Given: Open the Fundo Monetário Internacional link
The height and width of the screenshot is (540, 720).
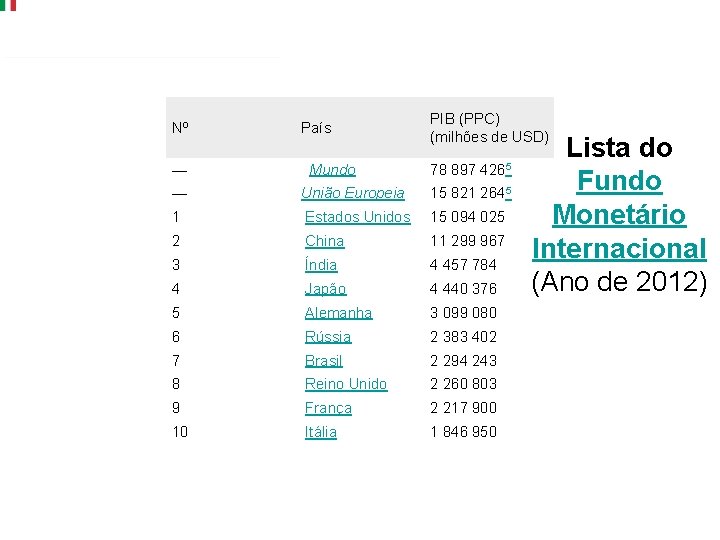Looking at the screenshot, I should 619,215.
